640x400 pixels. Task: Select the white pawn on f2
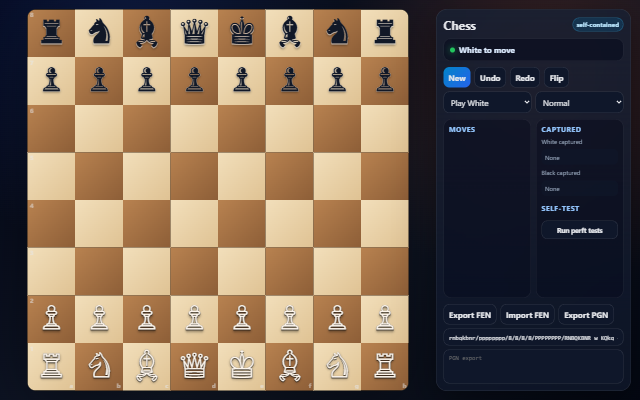289,319
